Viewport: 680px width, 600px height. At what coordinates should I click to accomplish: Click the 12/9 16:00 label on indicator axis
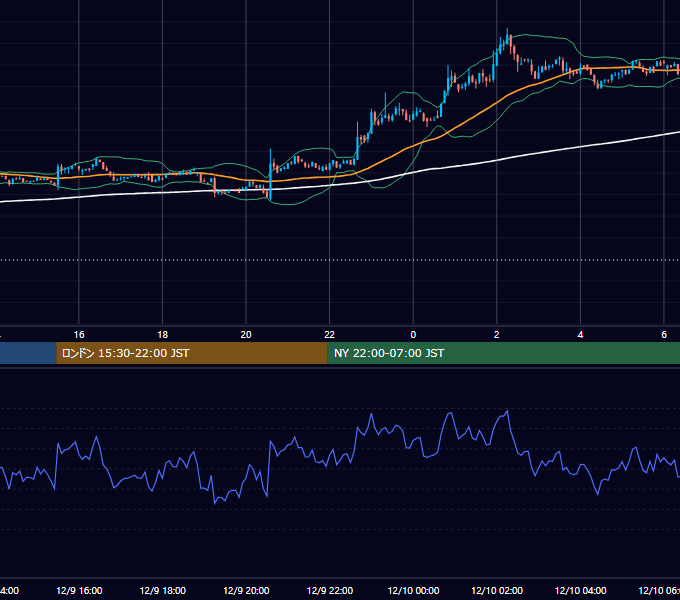point(79,591)
